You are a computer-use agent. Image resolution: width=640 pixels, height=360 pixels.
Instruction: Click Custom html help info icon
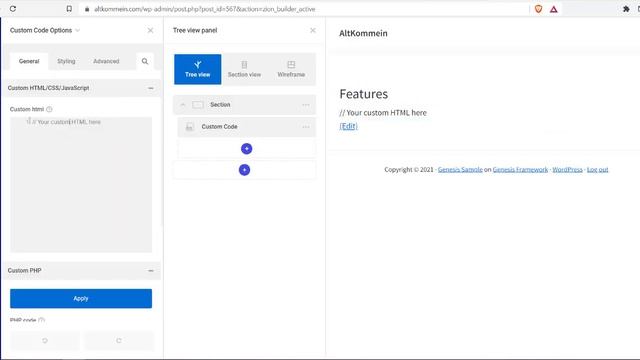[49, 109]
